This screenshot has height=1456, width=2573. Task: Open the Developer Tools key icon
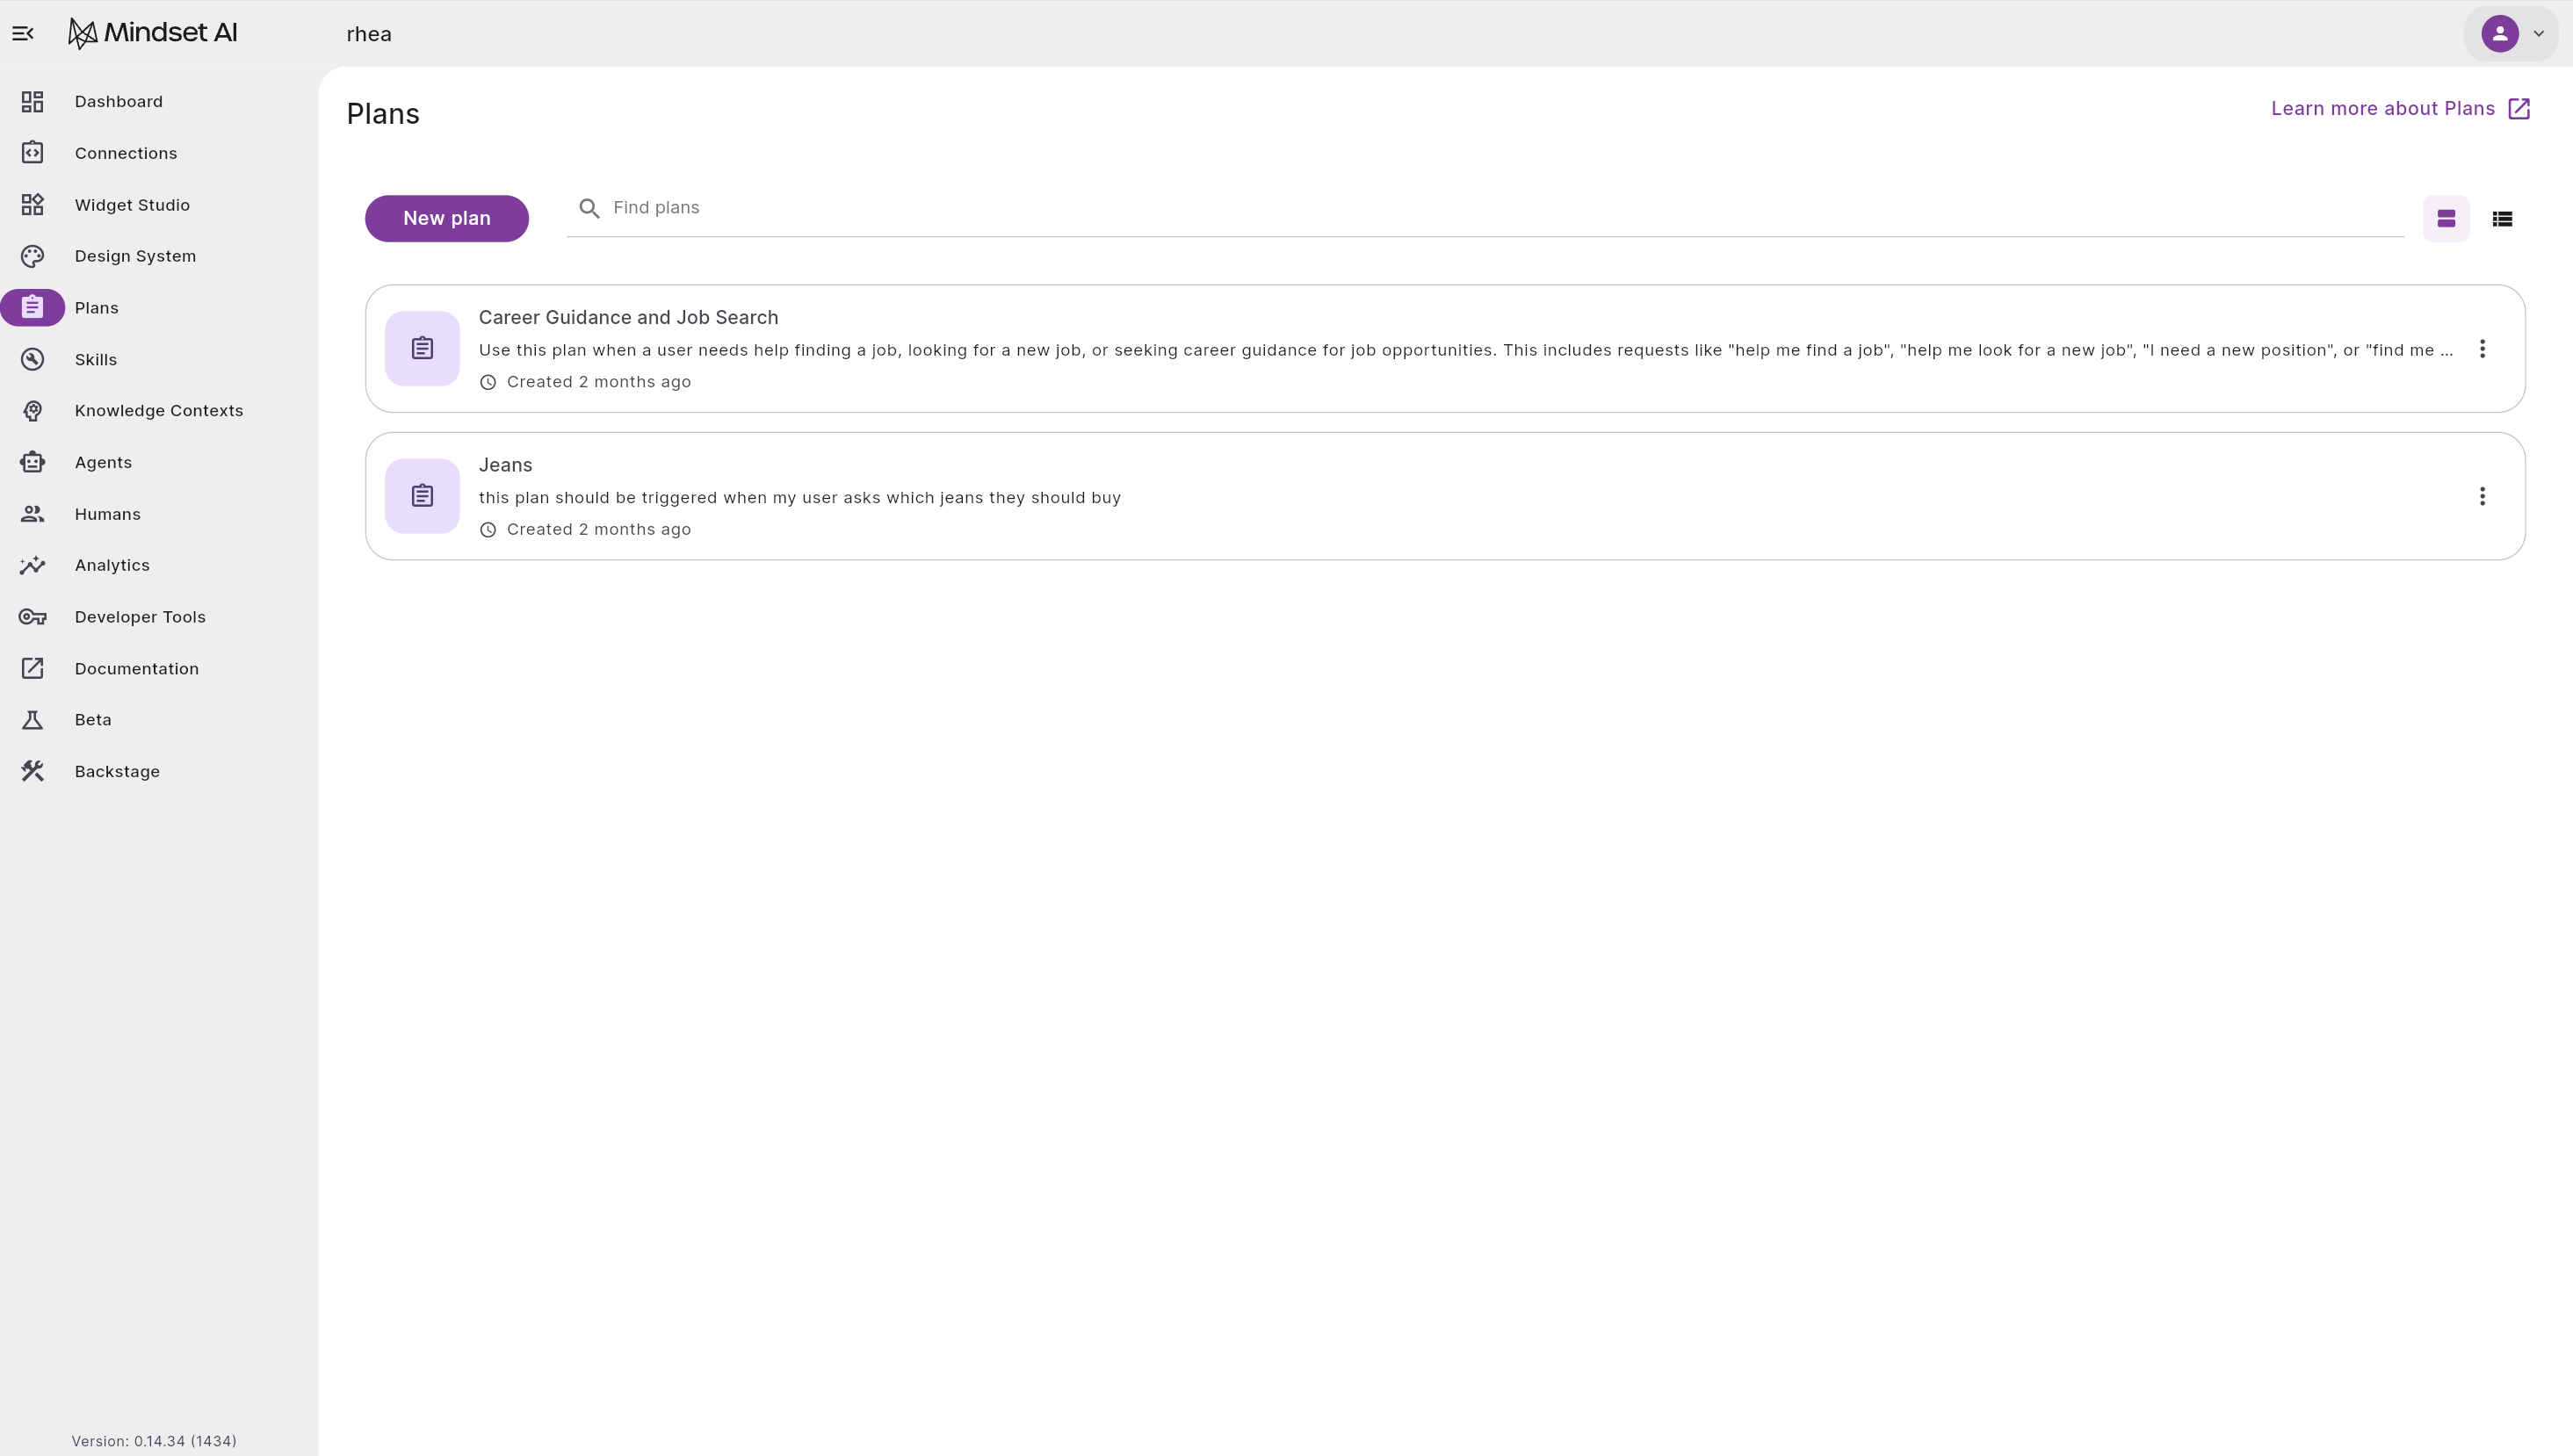pos(33,617)
